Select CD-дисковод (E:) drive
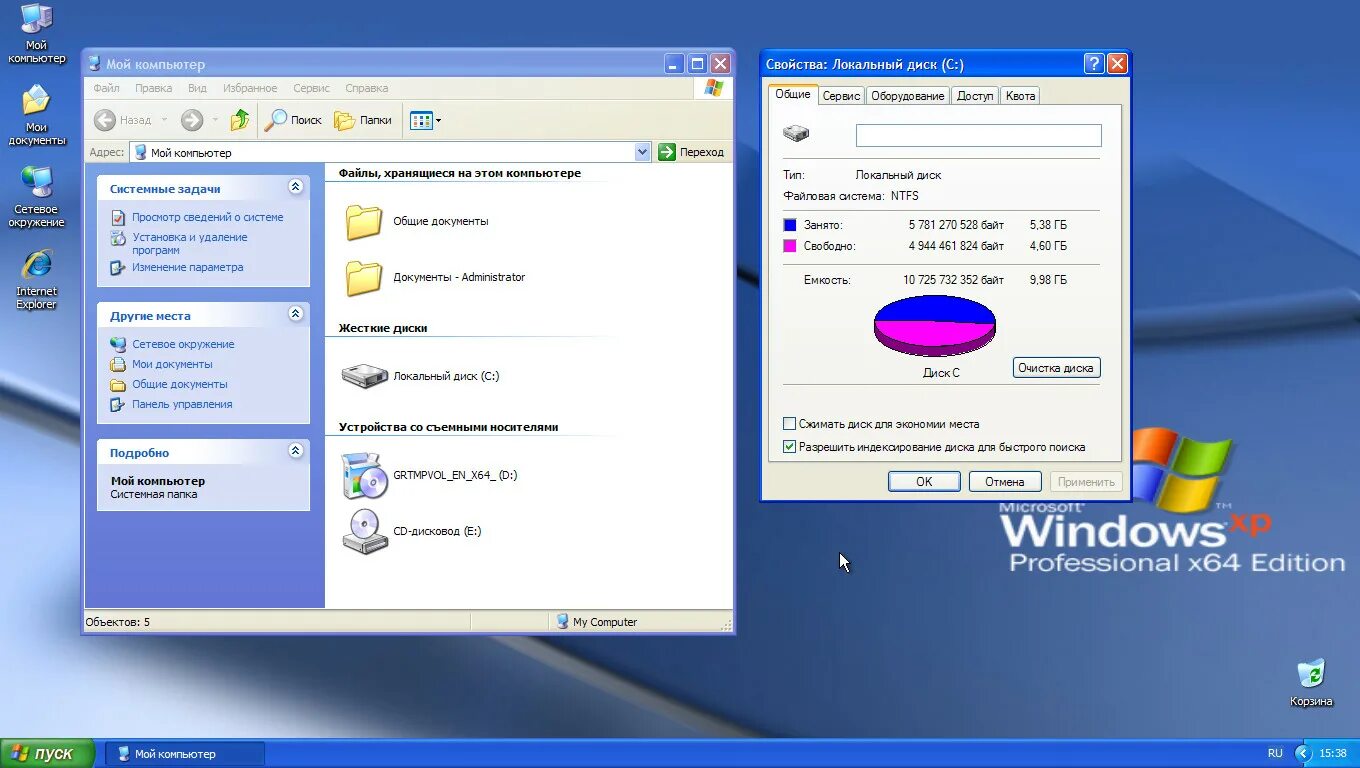The height and width of the screenshot is (768, 1360). pos(412,531)
